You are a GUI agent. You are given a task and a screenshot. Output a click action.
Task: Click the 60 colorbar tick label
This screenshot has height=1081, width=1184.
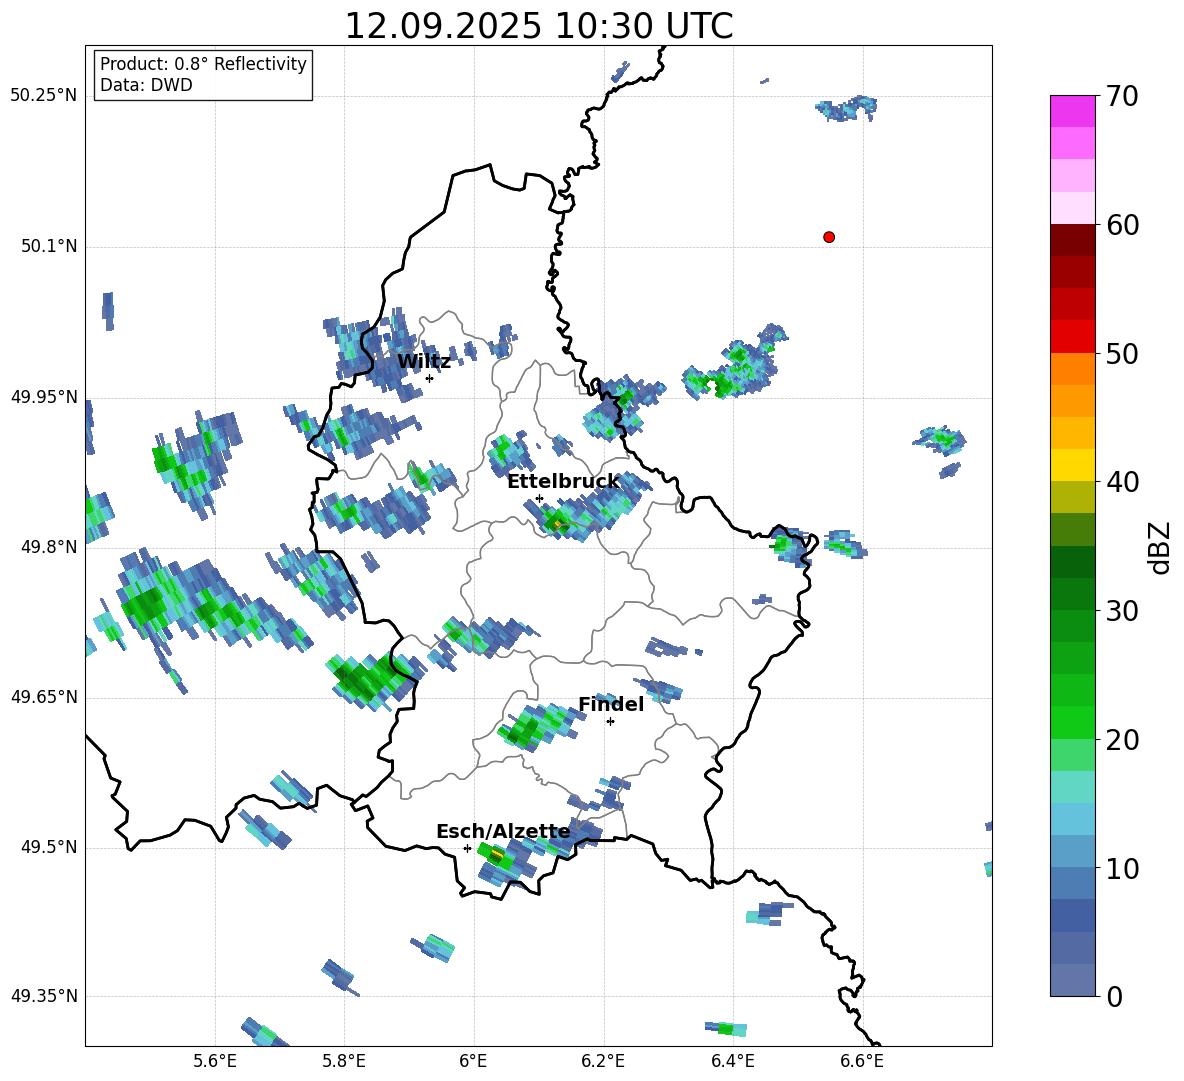tap(1122, 225)
